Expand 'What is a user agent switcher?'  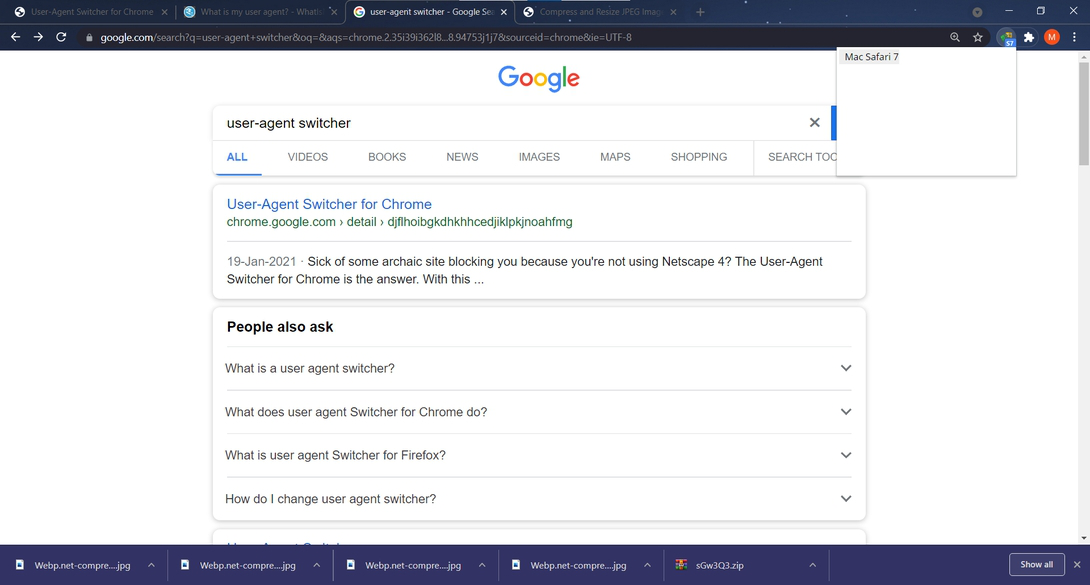click(539, 368)
